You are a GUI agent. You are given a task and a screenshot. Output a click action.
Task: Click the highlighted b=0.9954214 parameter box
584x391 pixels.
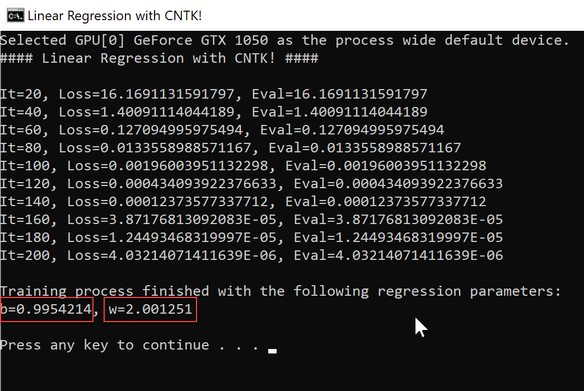pyautogui.click(x=46, y=309)
